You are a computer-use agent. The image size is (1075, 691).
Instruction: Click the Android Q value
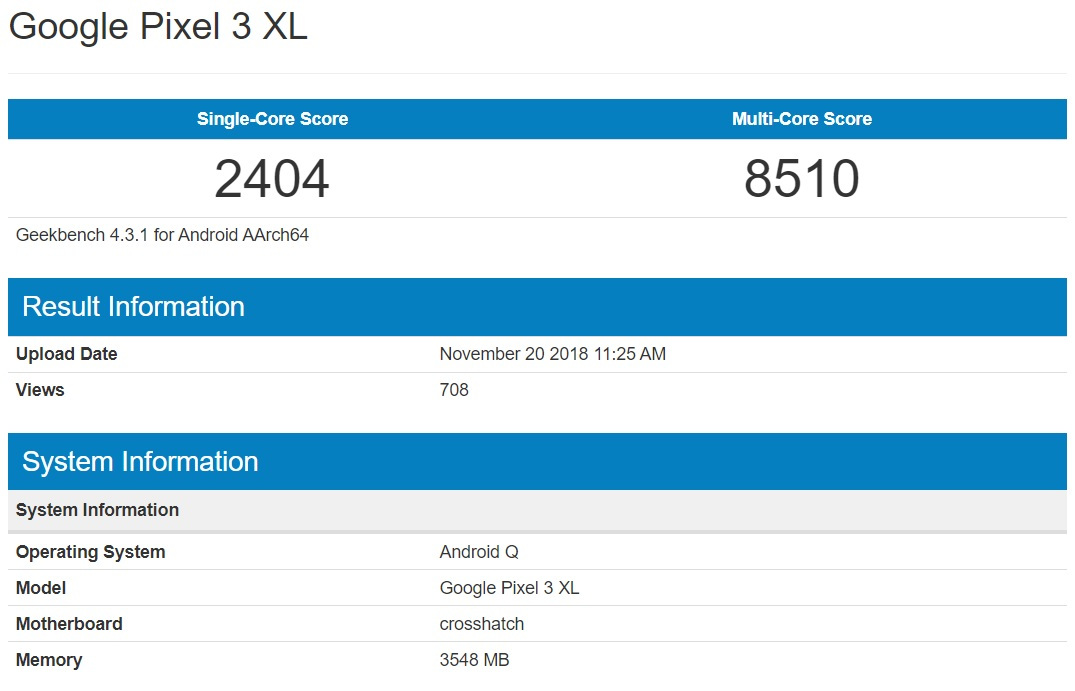tap(479, 552)
